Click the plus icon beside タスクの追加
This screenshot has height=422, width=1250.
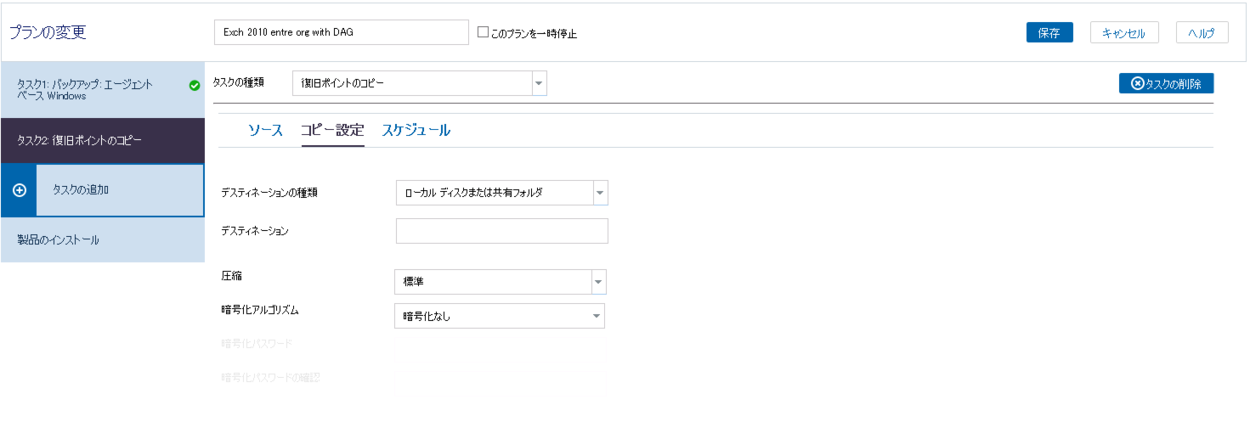[x=19, y=190]
